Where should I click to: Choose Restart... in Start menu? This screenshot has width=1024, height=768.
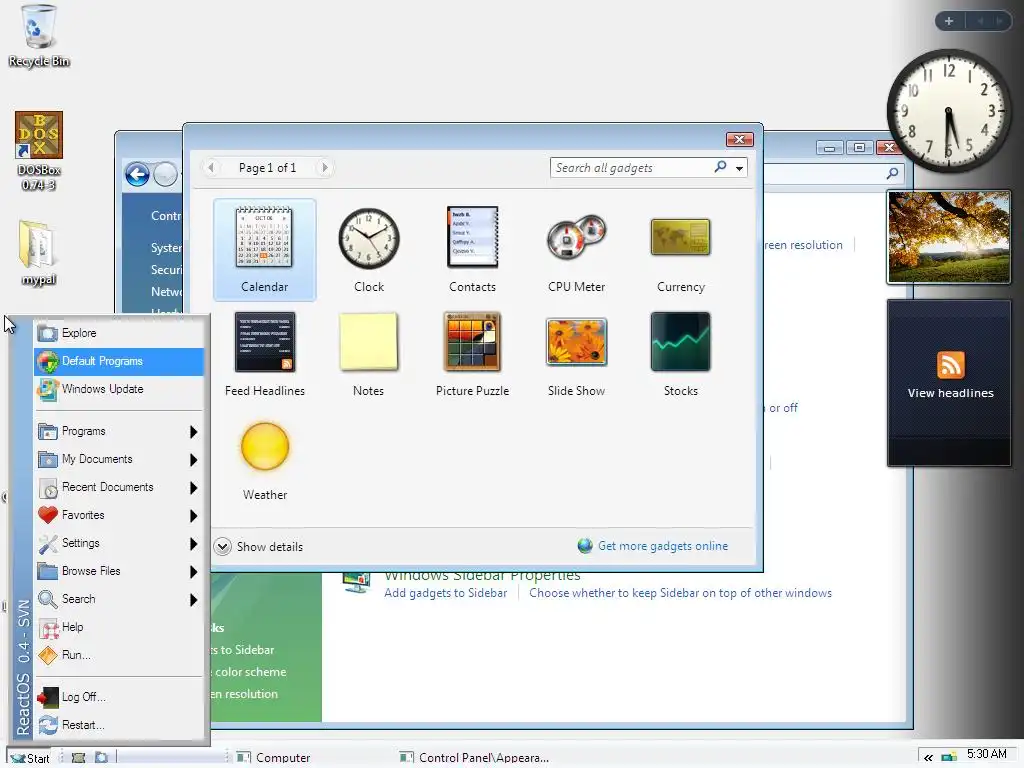tap(119, 726)
